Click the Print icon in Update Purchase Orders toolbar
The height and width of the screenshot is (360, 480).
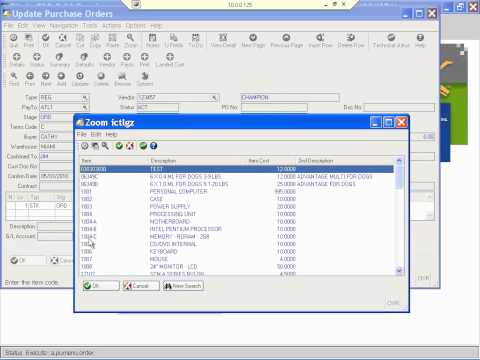coord(29,38)
